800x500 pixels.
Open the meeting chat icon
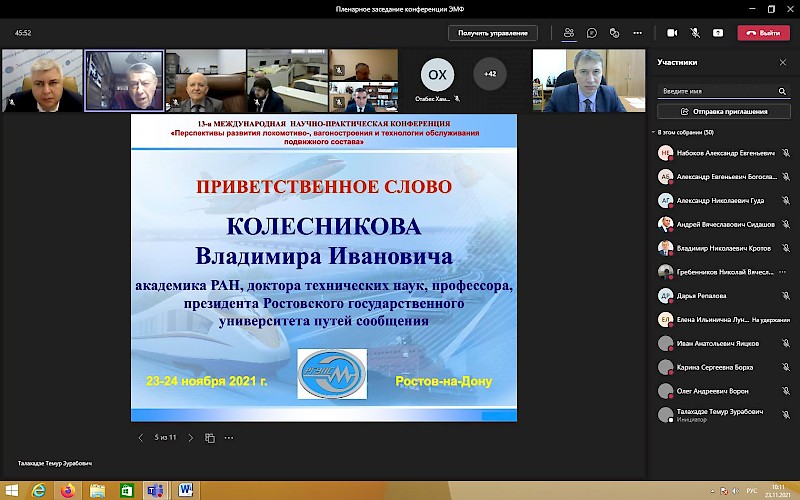[593, 33]
